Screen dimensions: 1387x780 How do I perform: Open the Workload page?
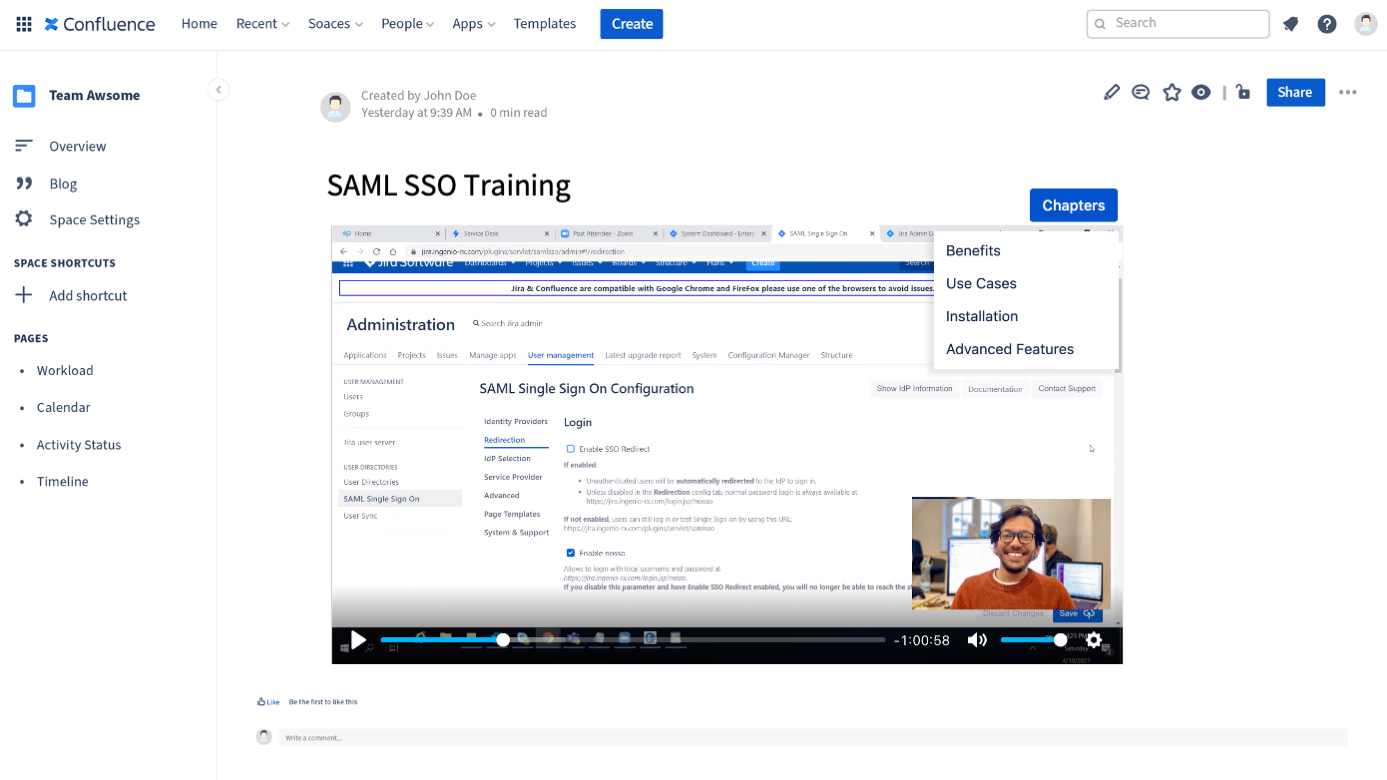click(65, 371)
